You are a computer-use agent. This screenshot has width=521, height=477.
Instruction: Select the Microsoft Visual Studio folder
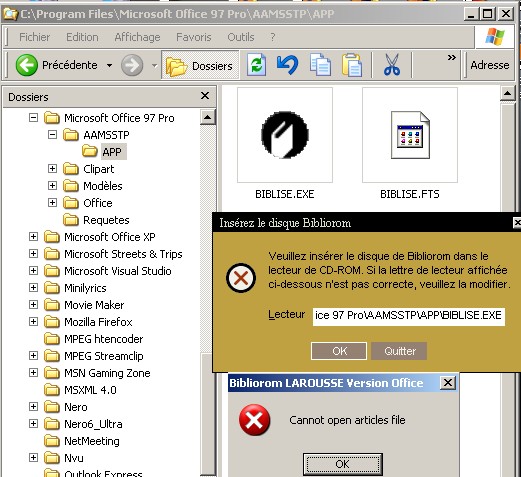pos(118,271)
